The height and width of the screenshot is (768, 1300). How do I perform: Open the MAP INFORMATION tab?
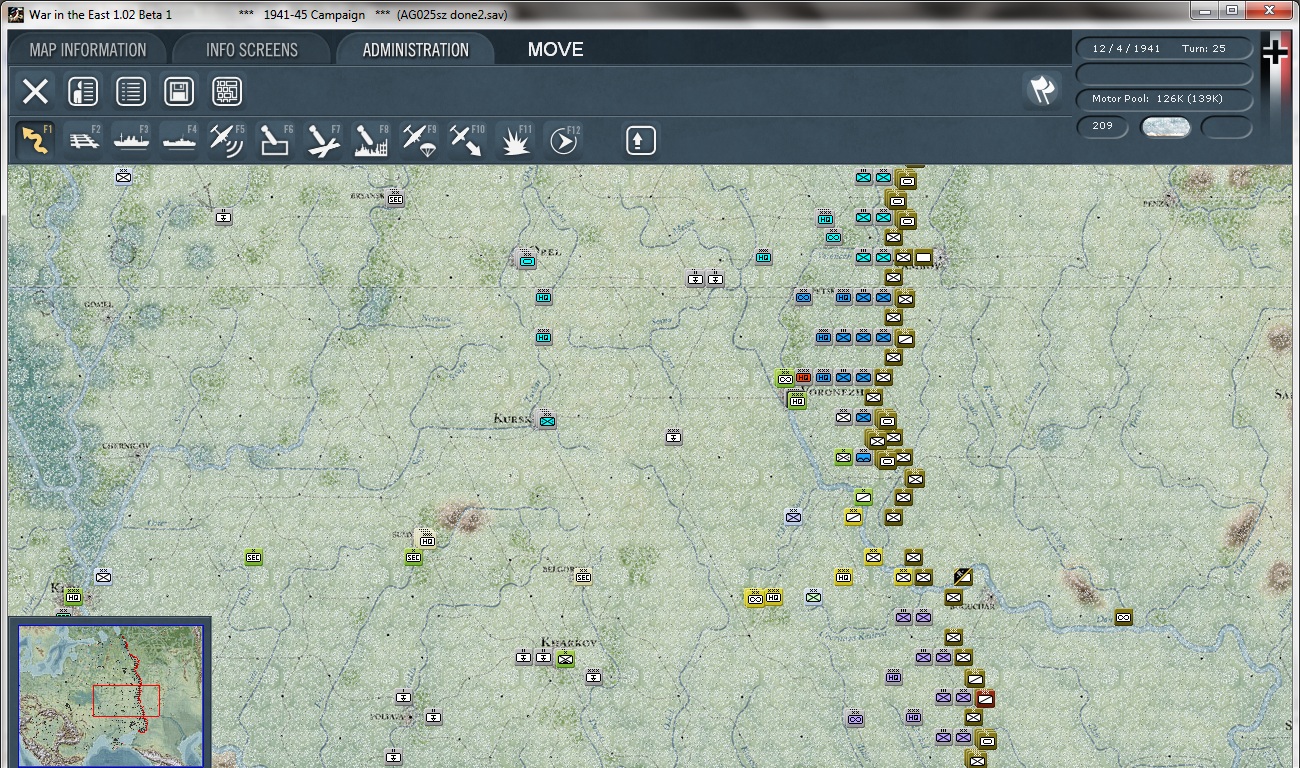(x=88, y=50)
